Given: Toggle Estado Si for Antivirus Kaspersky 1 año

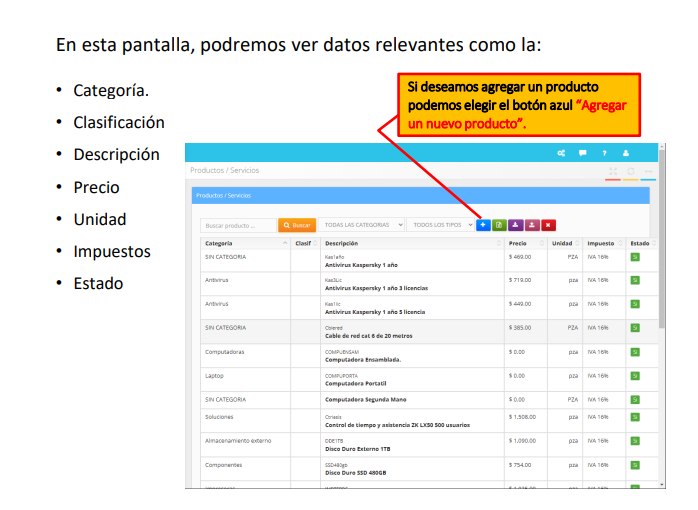Looking at the screenshot, I should pos(635,257).
